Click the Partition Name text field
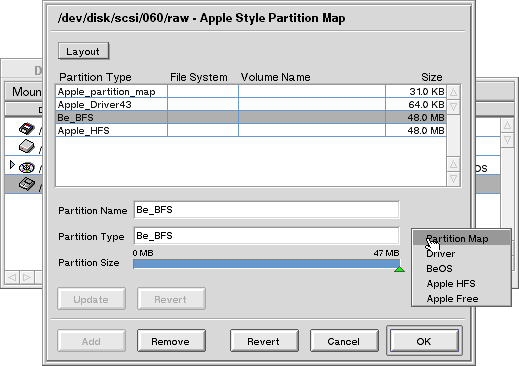 [x=266, y=210]
